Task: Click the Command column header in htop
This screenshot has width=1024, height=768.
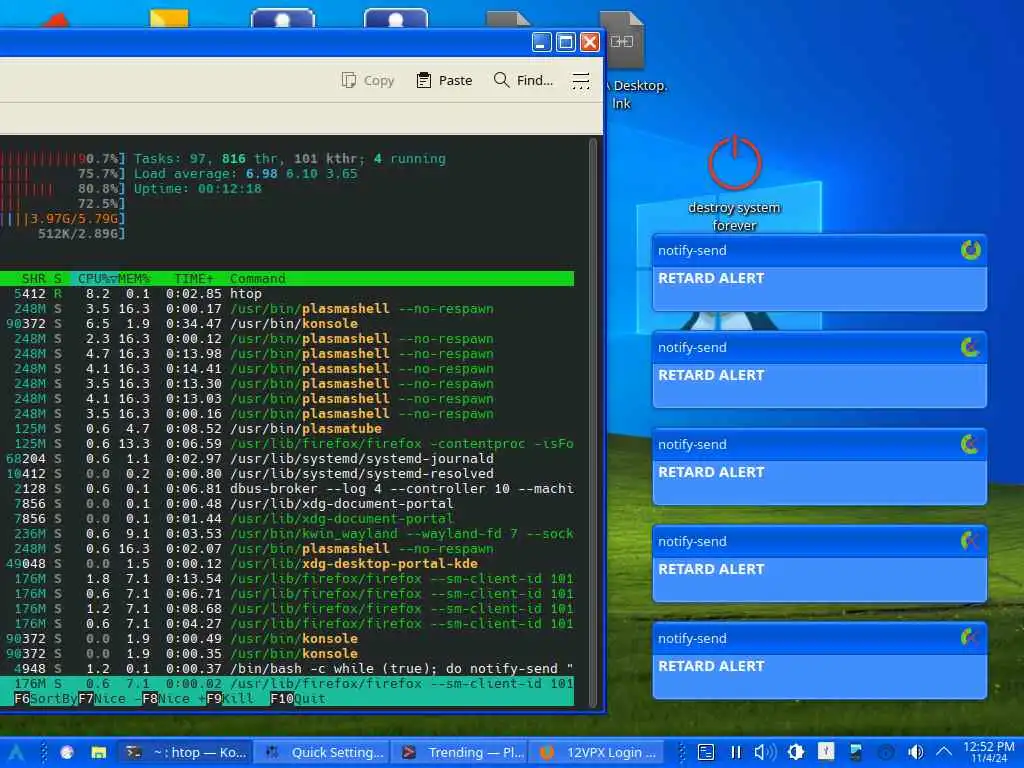Action: [257, 279]
